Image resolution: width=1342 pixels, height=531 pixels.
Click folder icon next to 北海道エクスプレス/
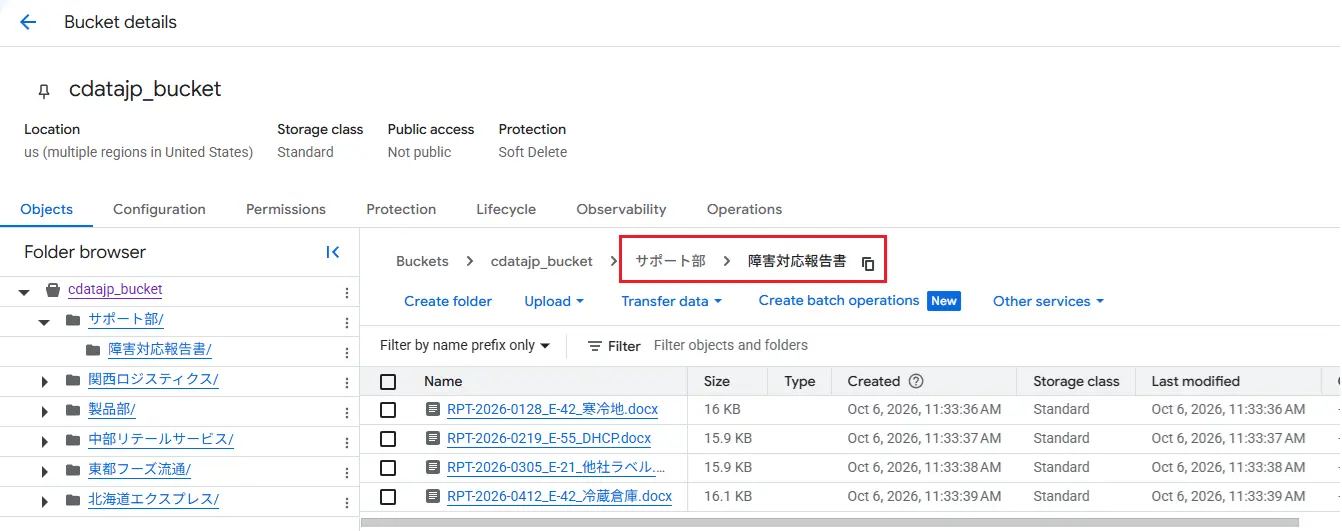click(72, 500)
